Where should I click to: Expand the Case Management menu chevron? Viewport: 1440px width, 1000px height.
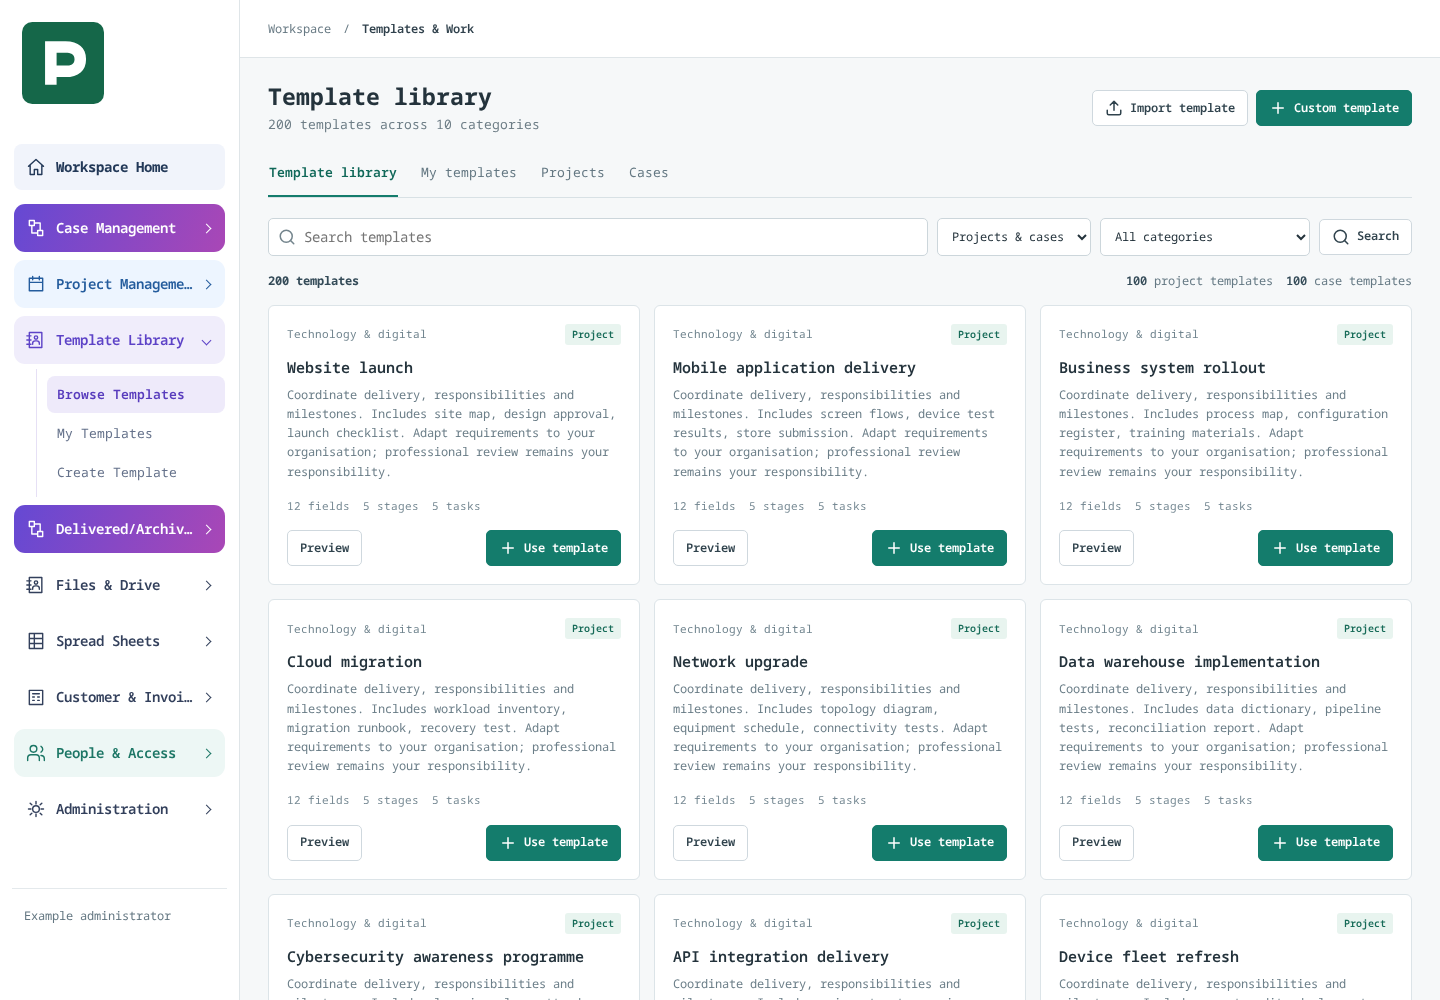click(x=208, y=228)
